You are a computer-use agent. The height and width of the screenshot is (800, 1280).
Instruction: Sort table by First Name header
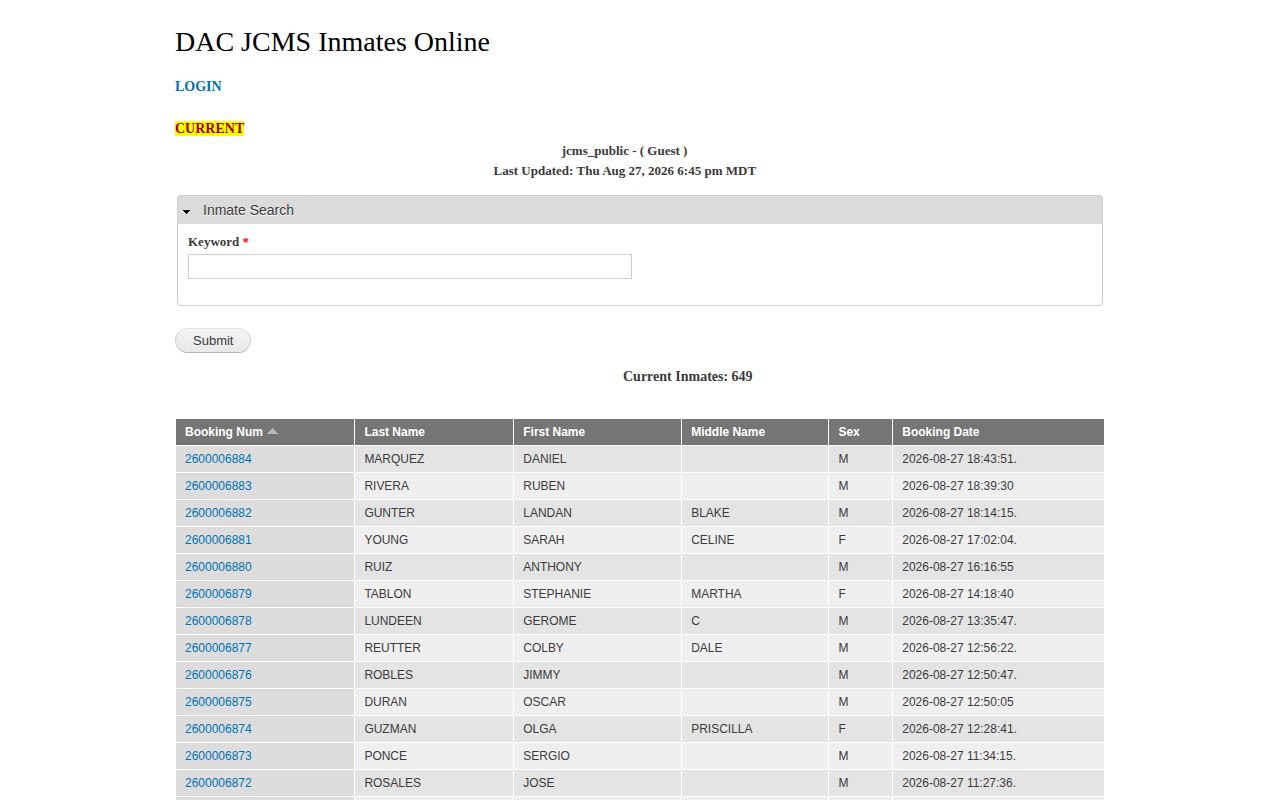[x=554, y=432]
